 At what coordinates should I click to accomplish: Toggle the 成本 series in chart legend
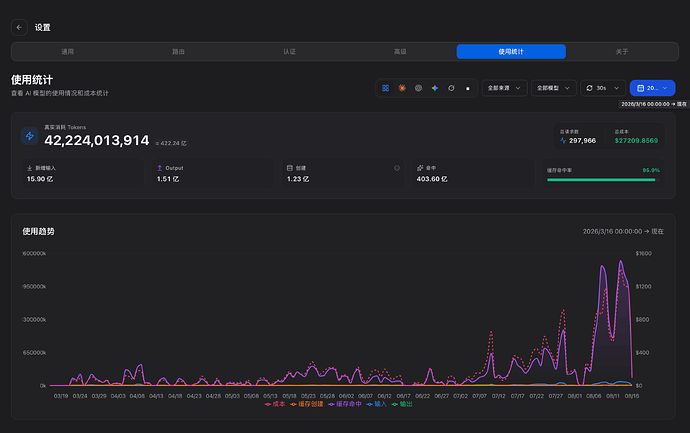275,404
